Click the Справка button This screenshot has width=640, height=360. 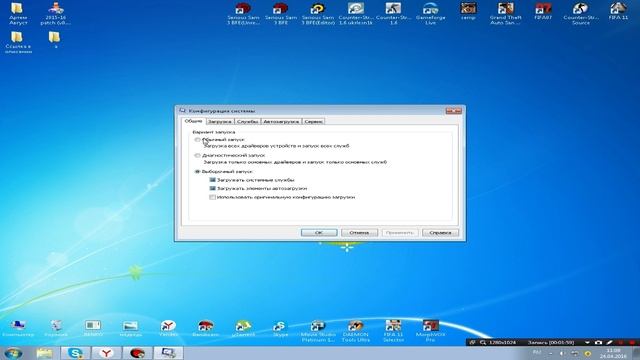(x=440, y=233)
